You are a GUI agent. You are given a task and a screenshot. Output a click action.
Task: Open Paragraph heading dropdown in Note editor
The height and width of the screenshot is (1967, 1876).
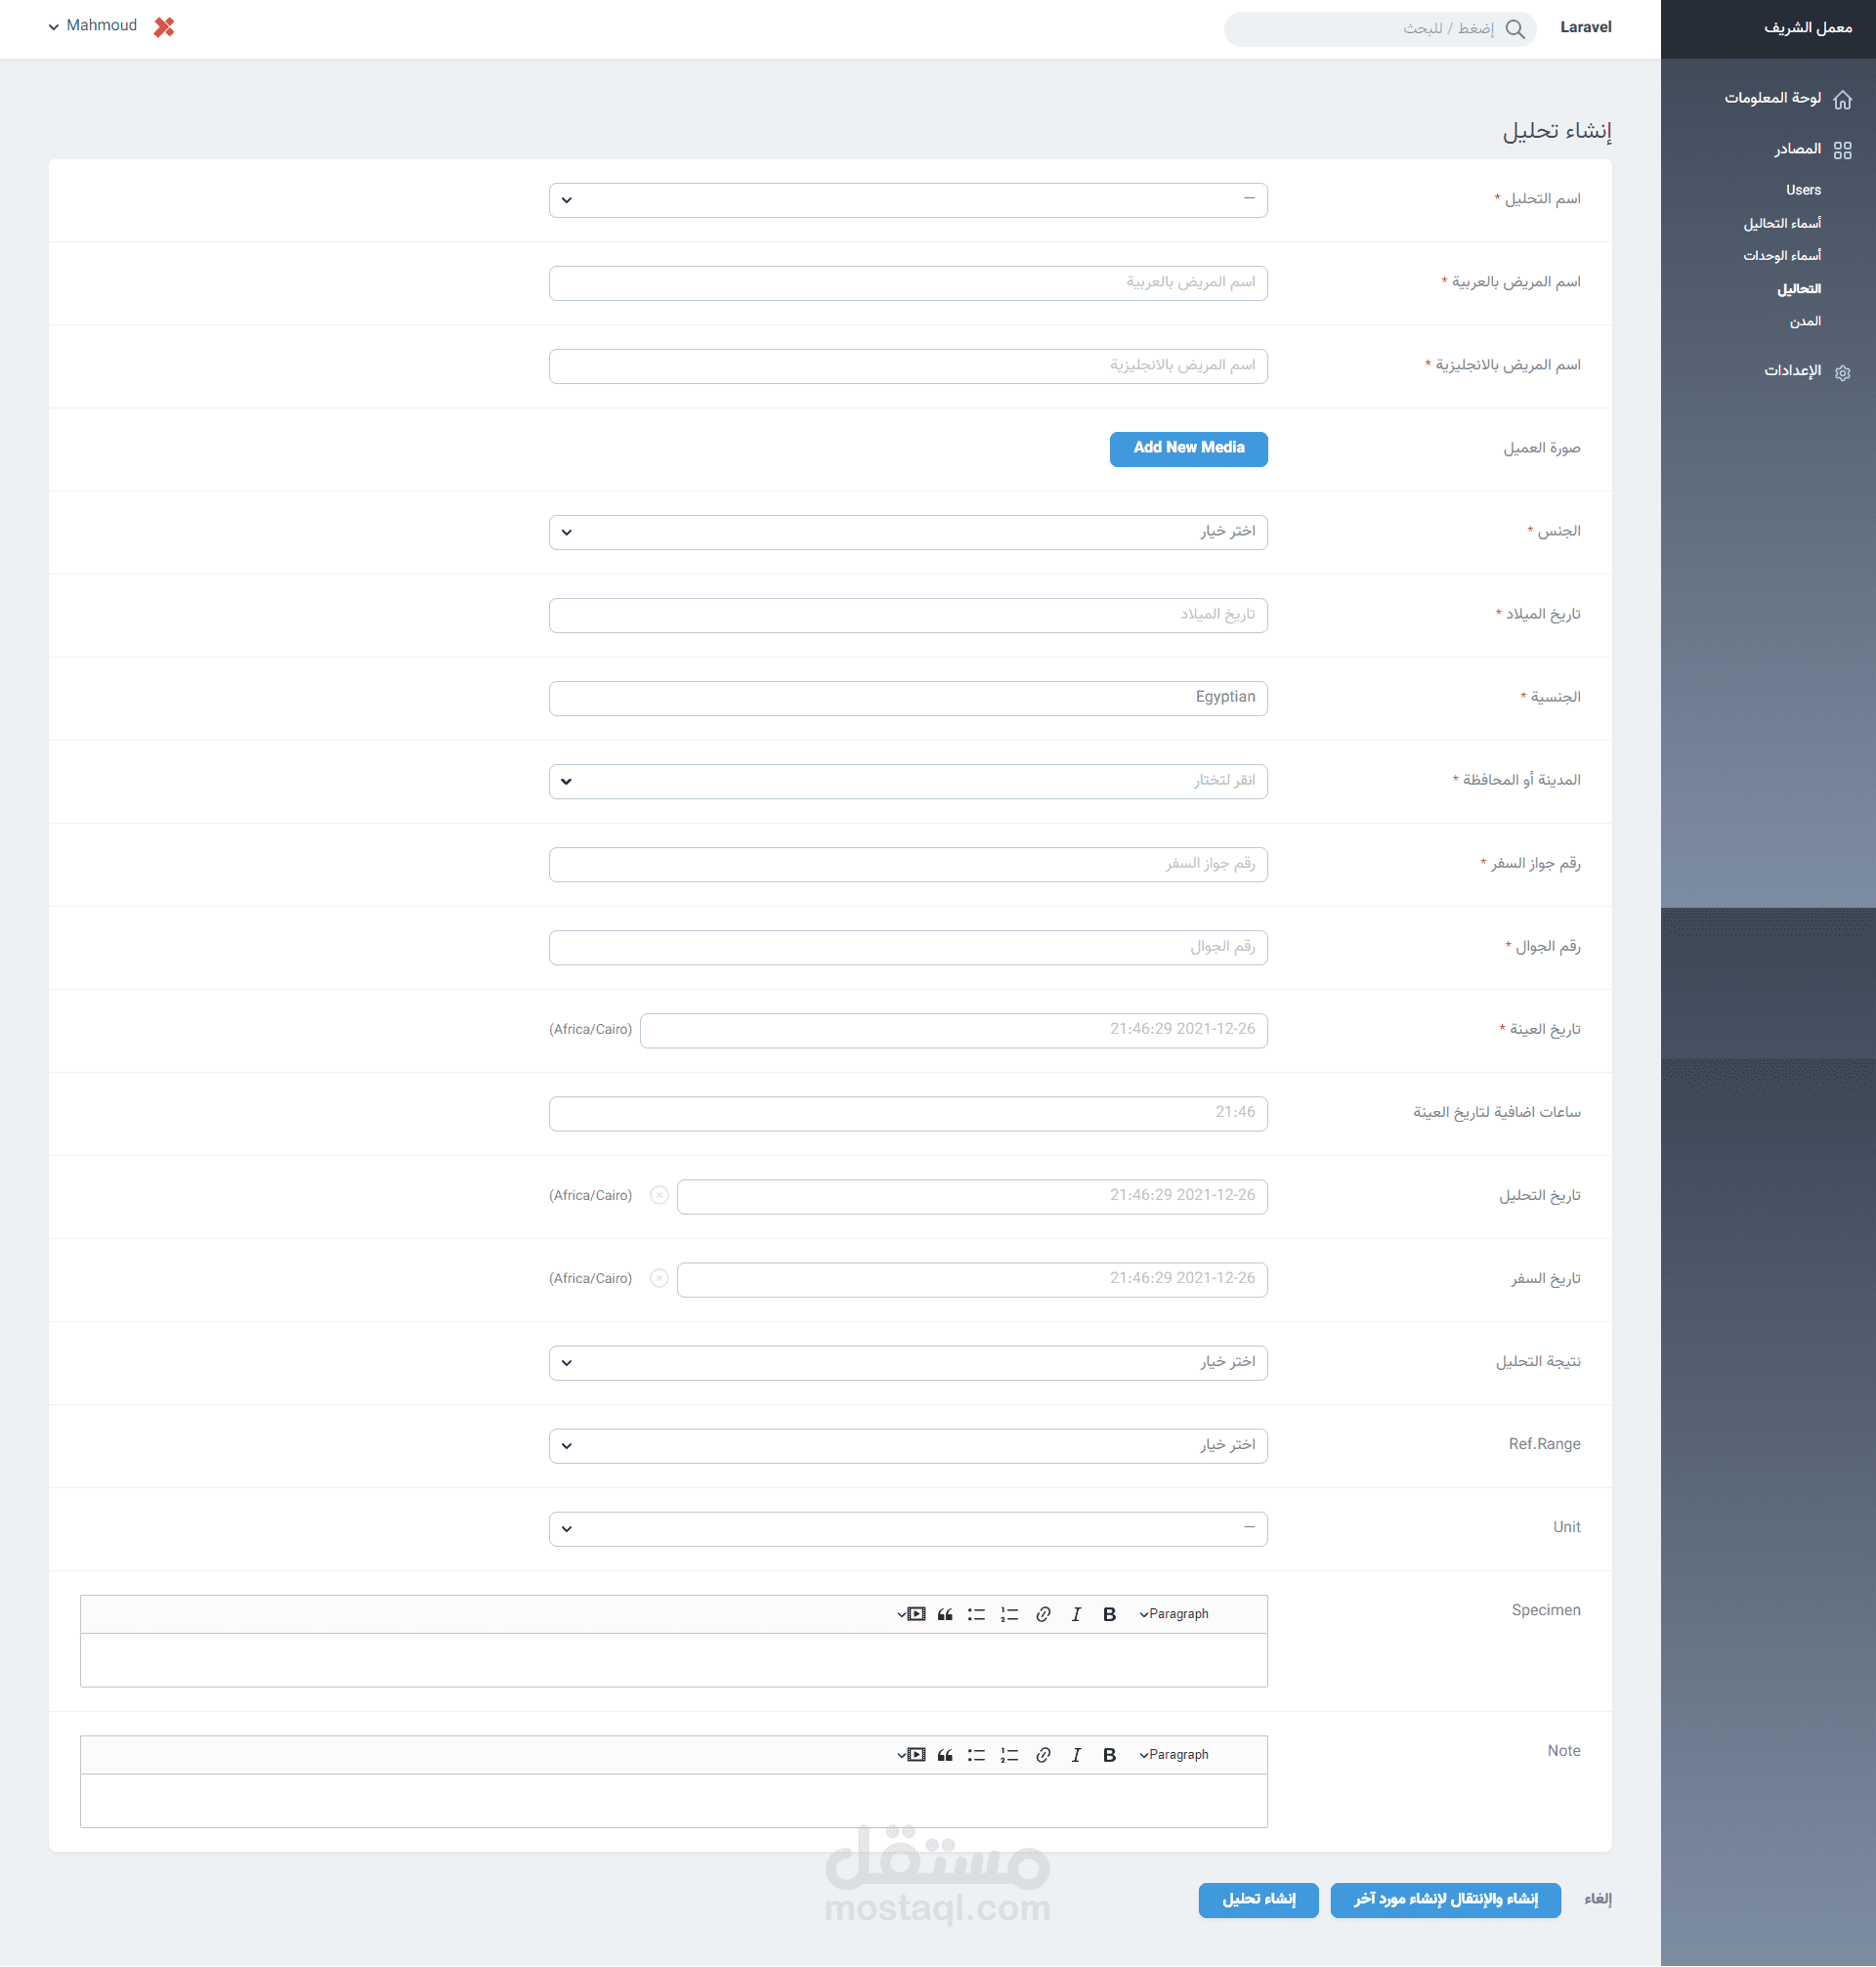1174,1755
